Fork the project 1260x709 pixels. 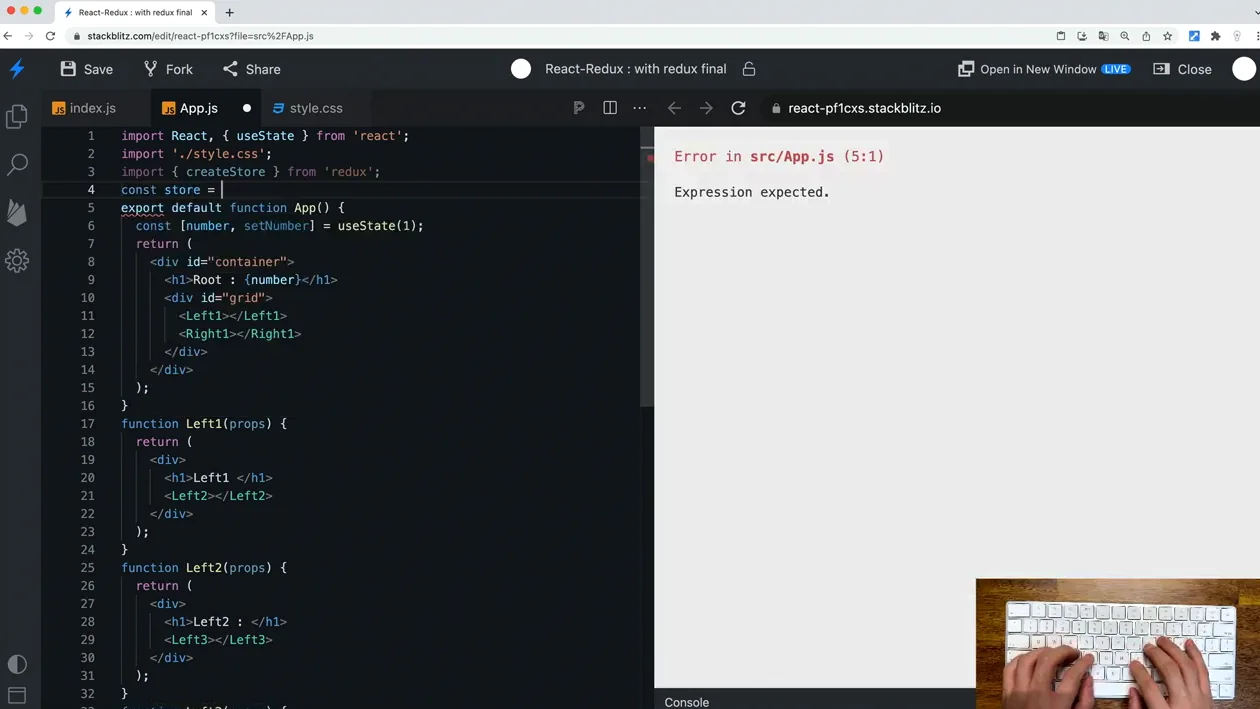(x=168, y=69)
